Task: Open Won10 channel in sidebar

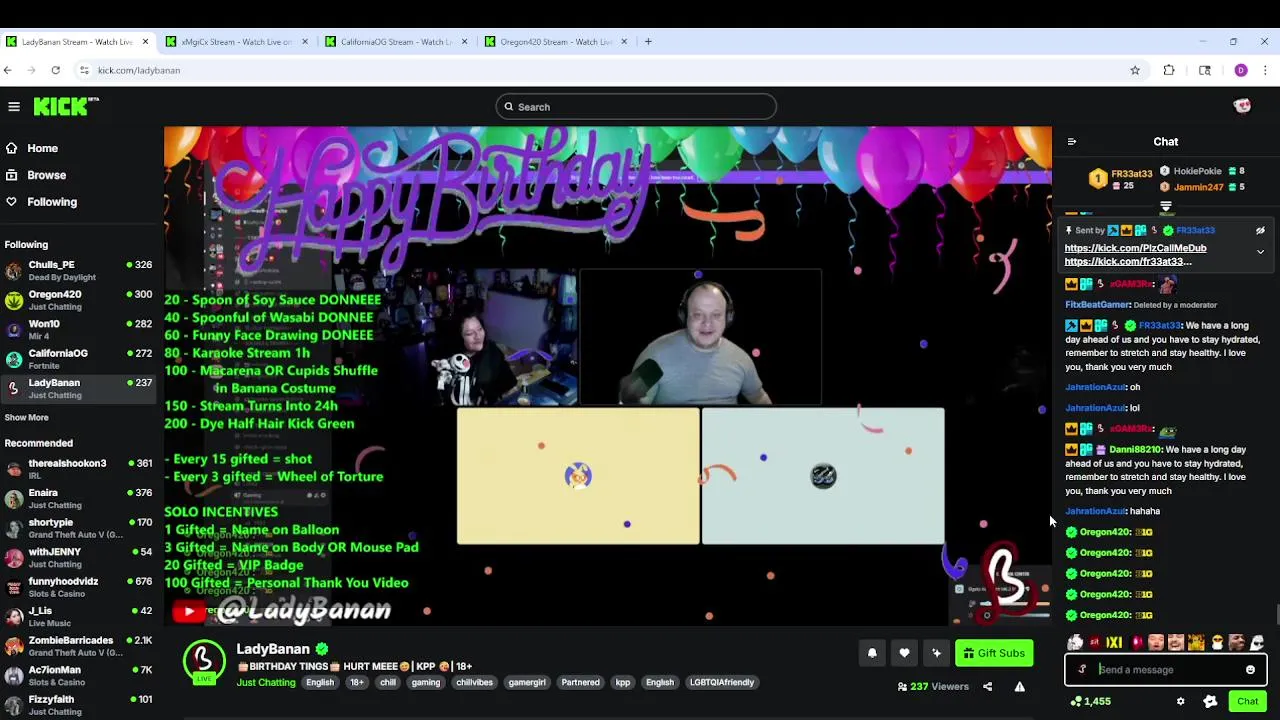Action: 78,329
